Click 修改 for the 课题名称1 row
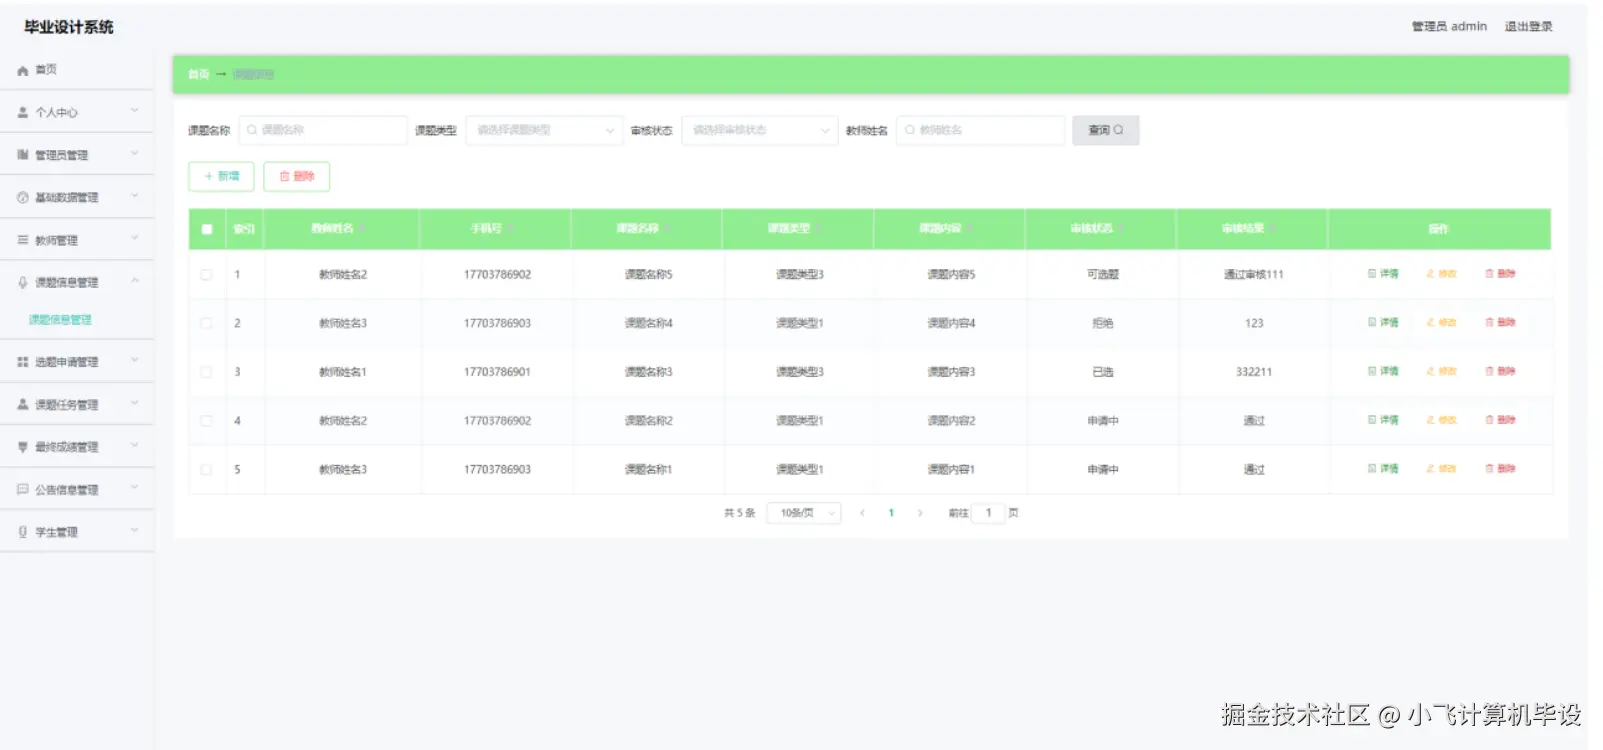Image resolution: width=1603 pixels, height=750 pixels. click(1441, 469)
